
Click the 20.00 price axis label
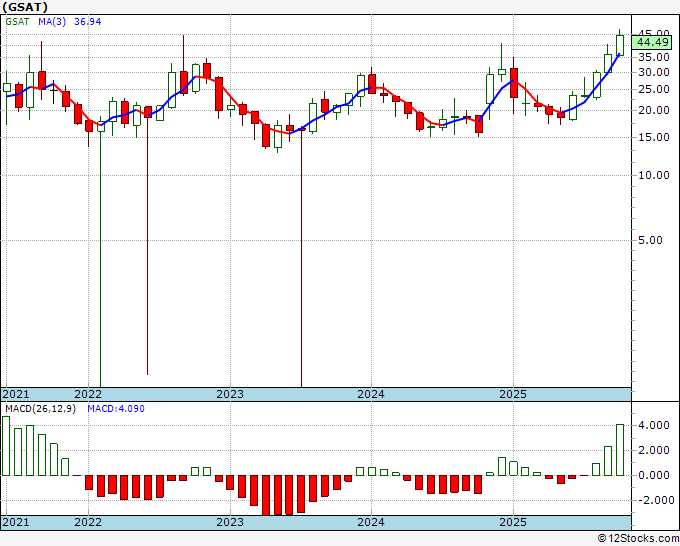(654, 110)
